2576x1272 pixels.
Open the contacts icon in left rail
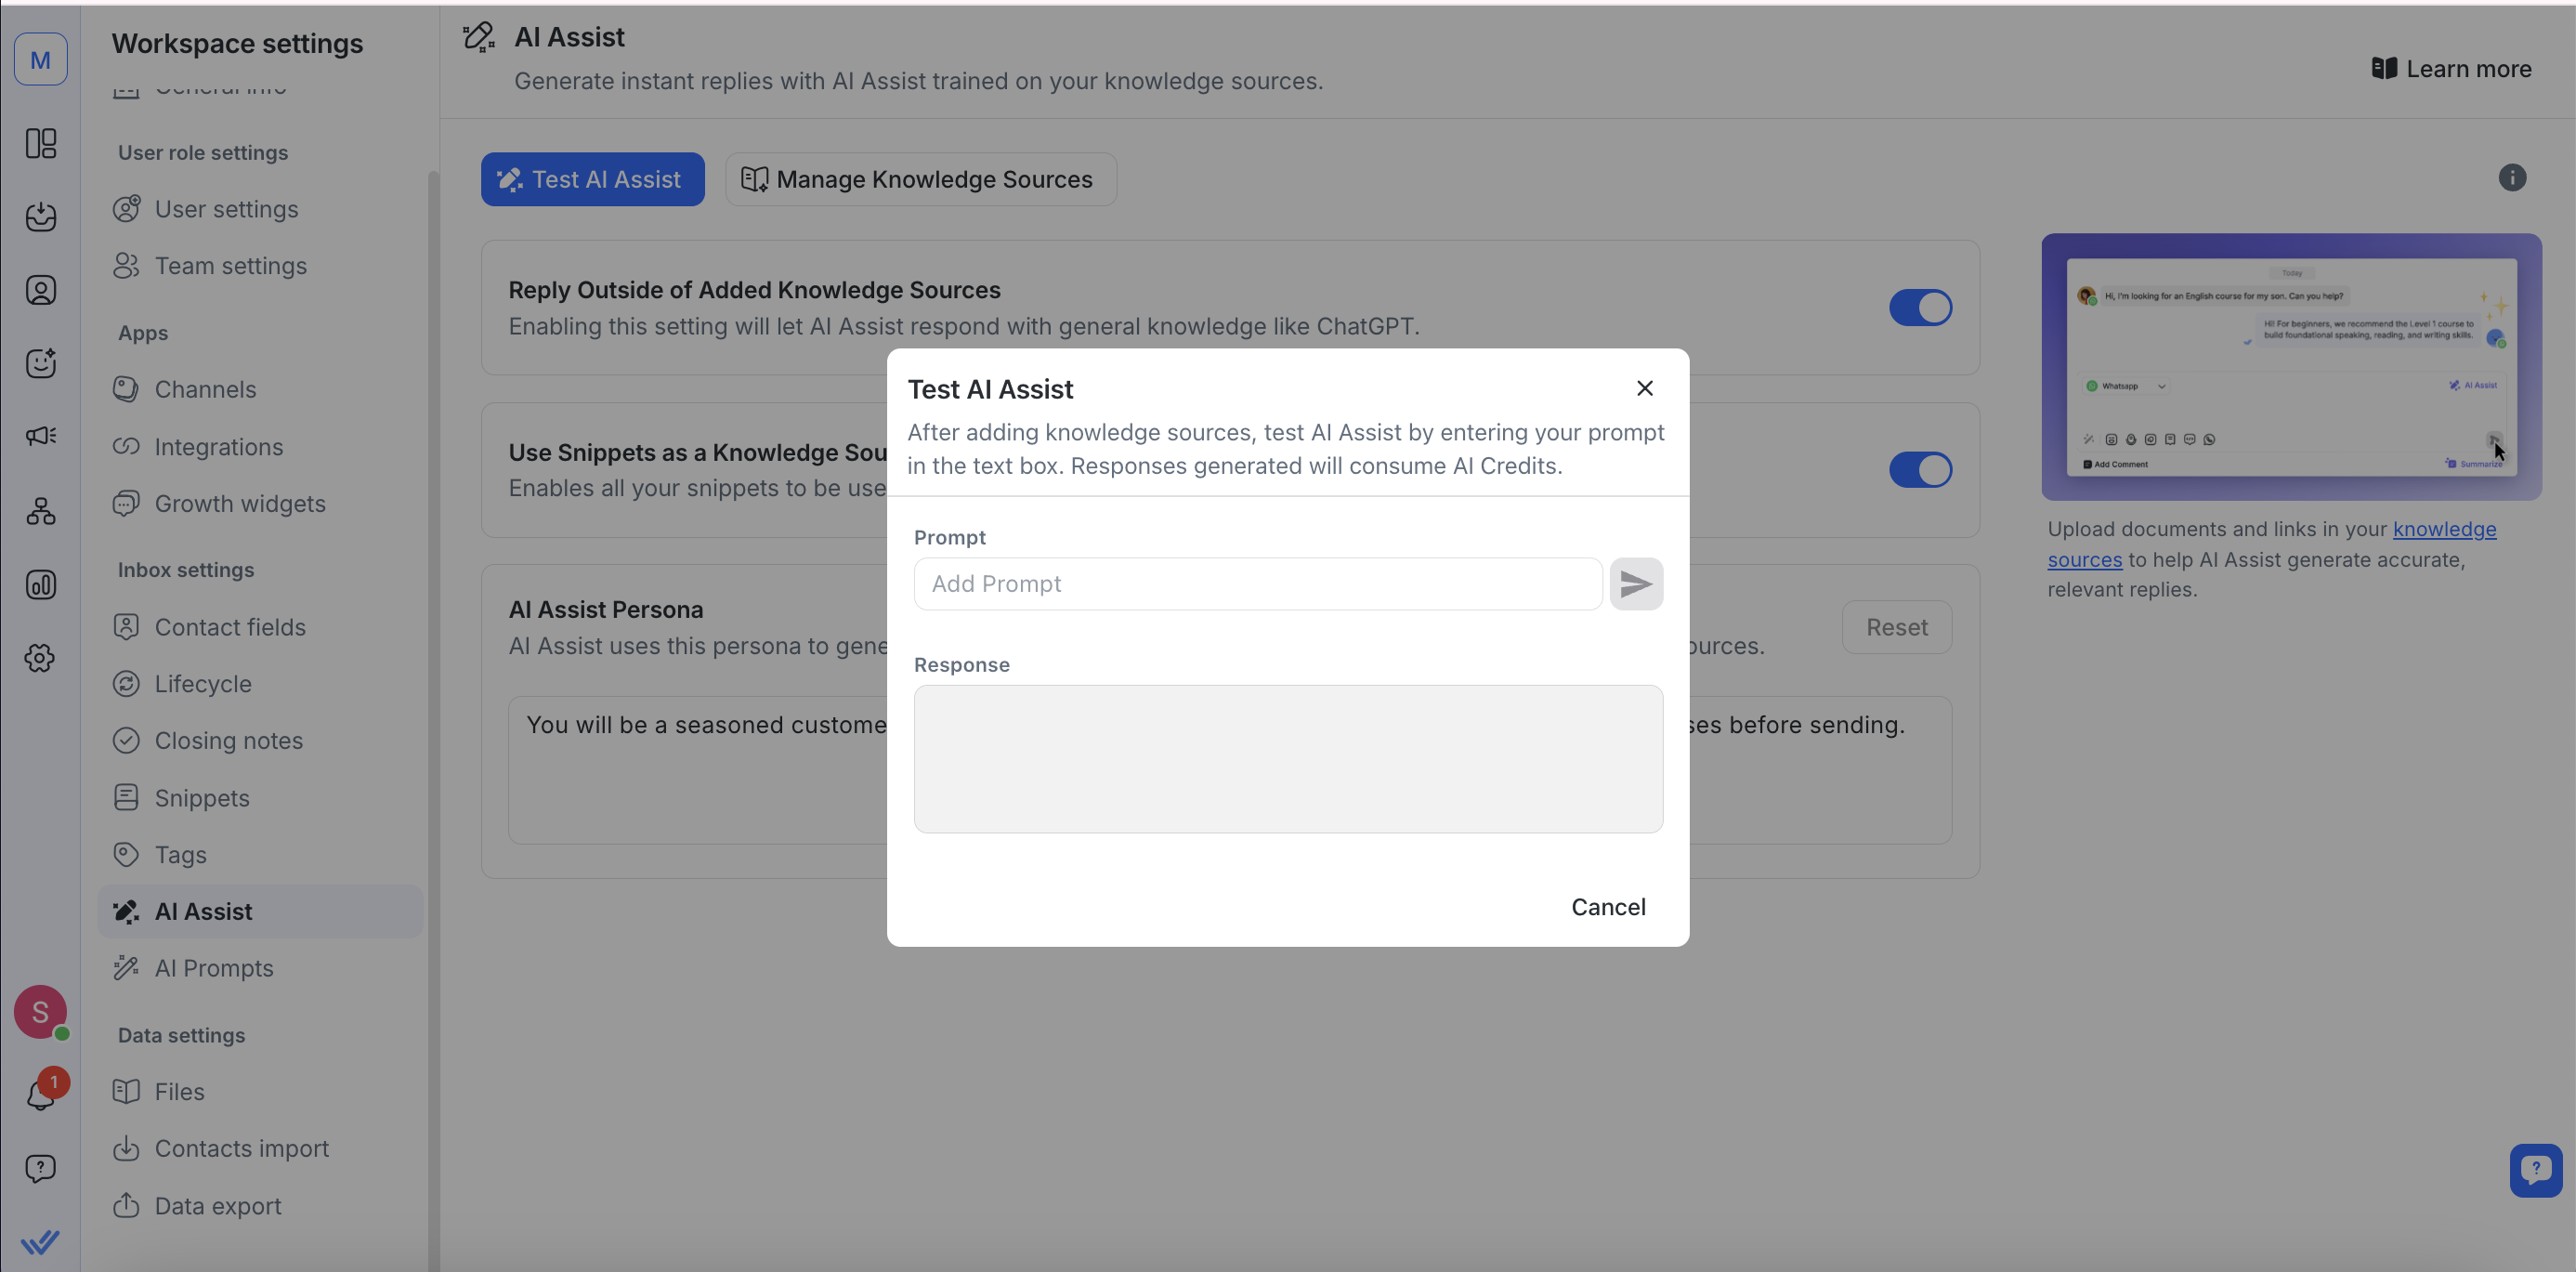40,290
